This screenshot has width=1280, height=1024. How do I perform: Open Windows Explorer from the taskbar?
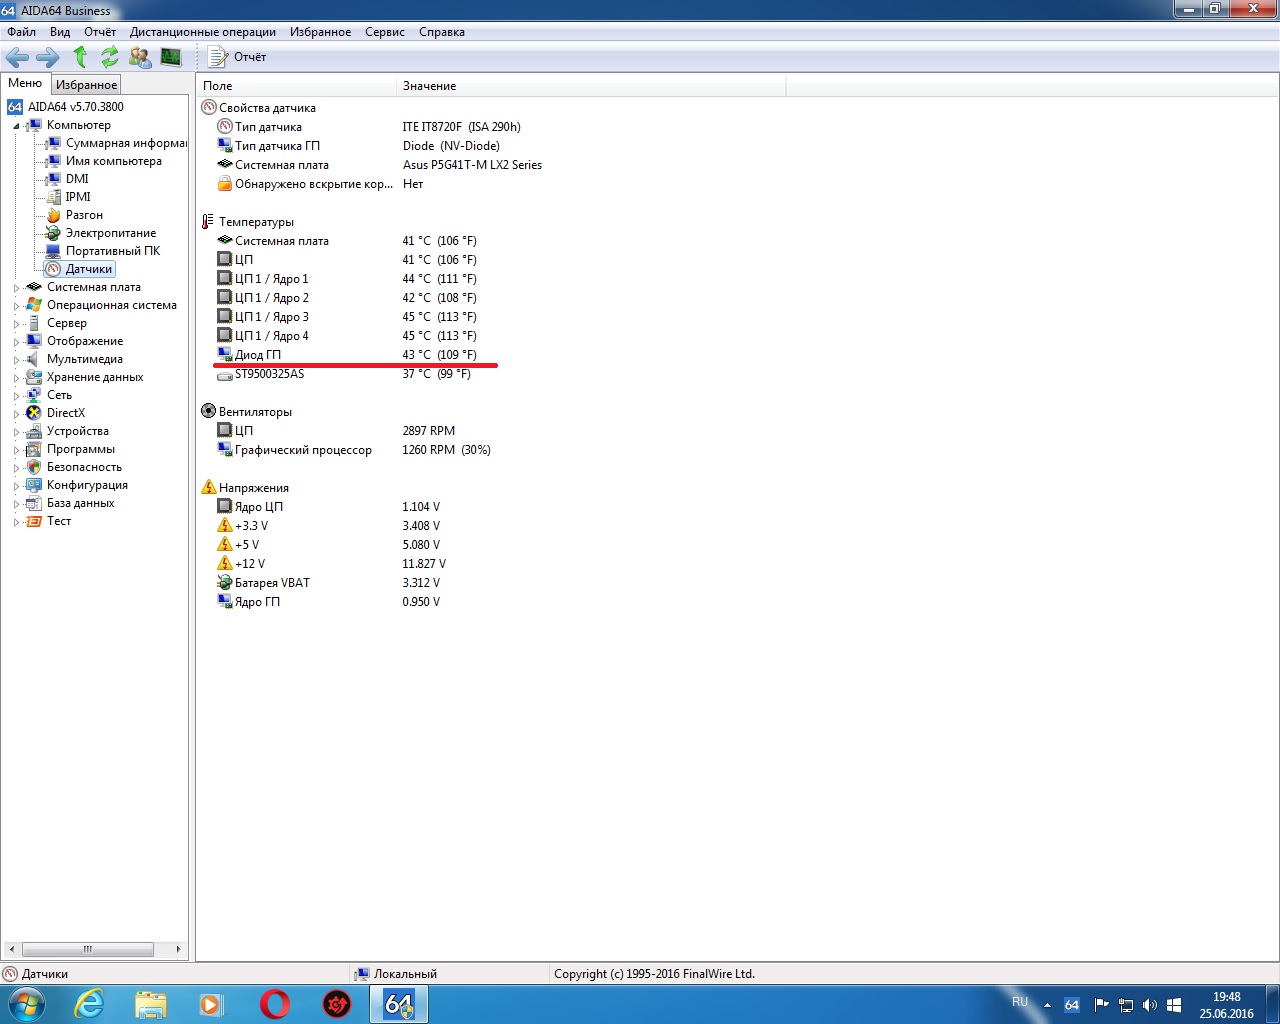click(x=151, y=1004)
